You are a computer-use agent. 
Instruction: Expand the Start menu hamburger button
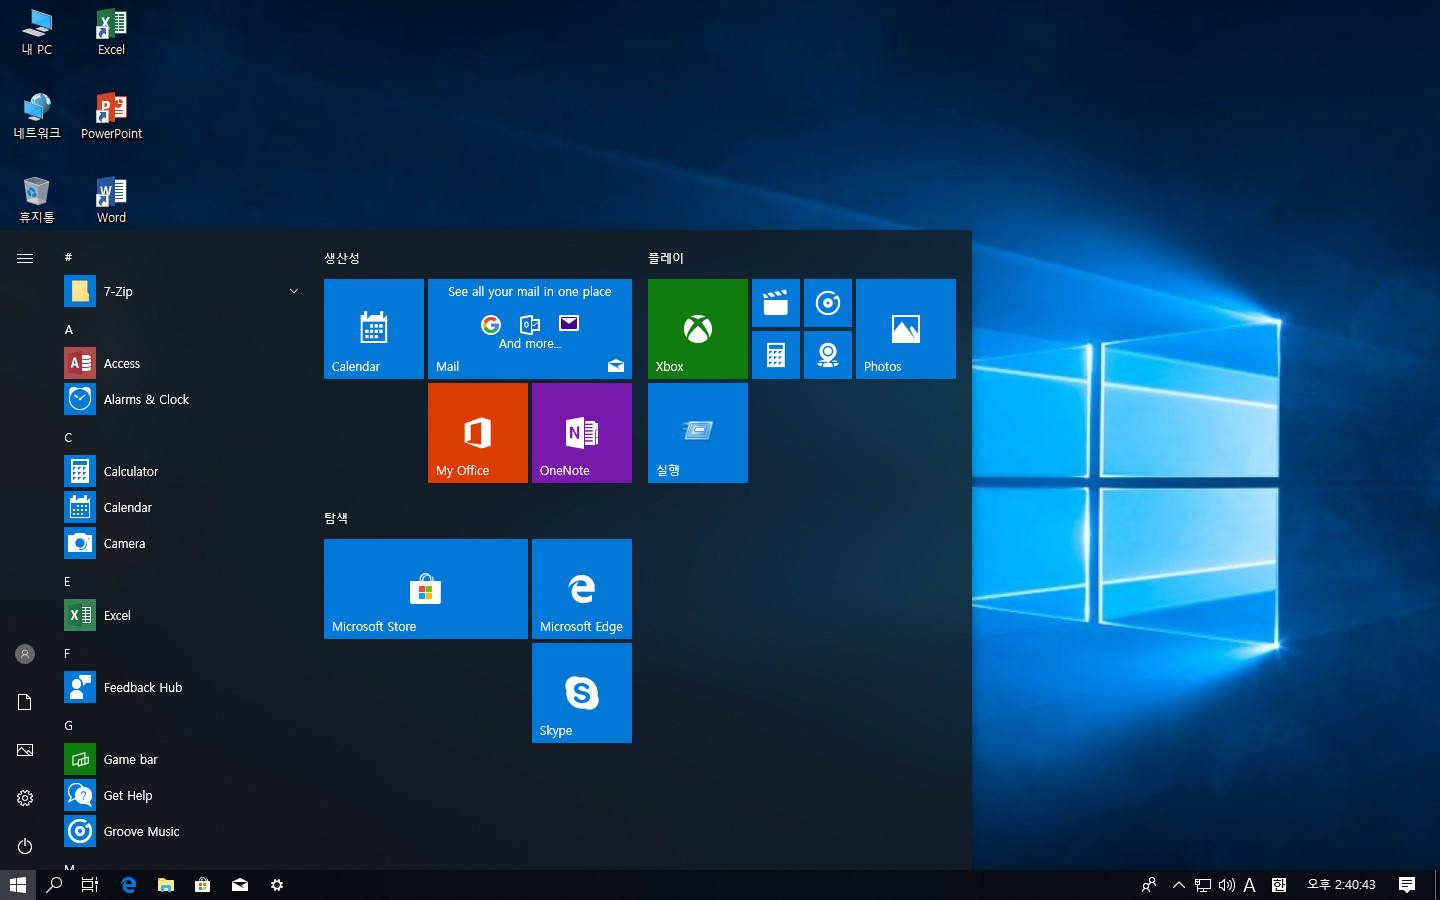[x=25, y=258]
